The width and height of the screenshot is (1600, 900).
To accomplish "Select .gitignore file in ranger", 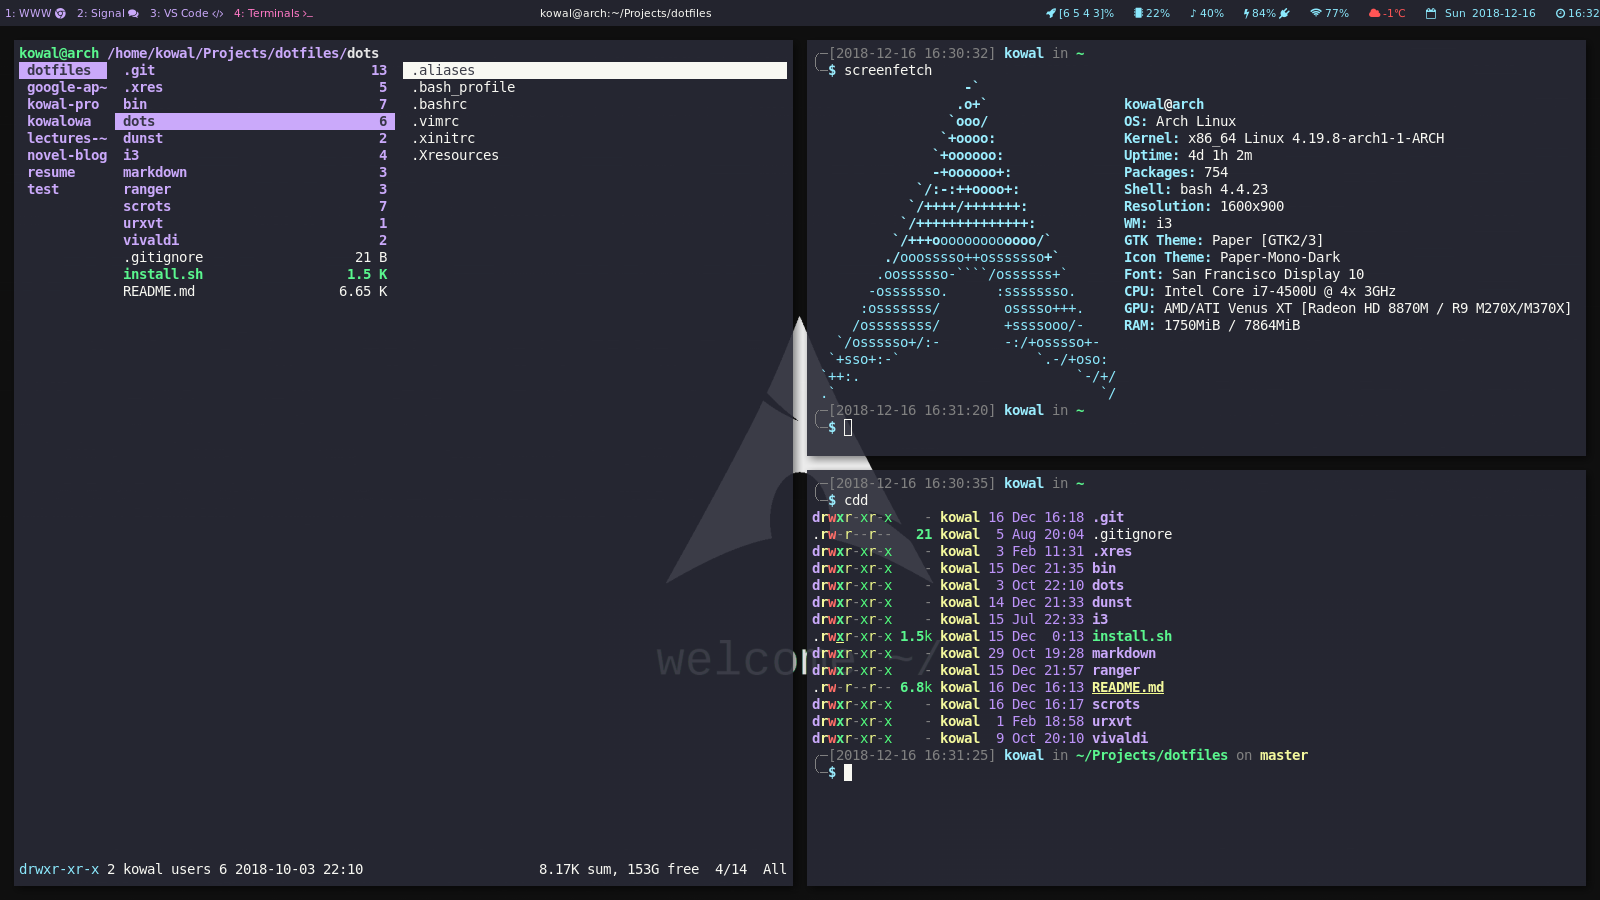I will (x=255, y=257).
